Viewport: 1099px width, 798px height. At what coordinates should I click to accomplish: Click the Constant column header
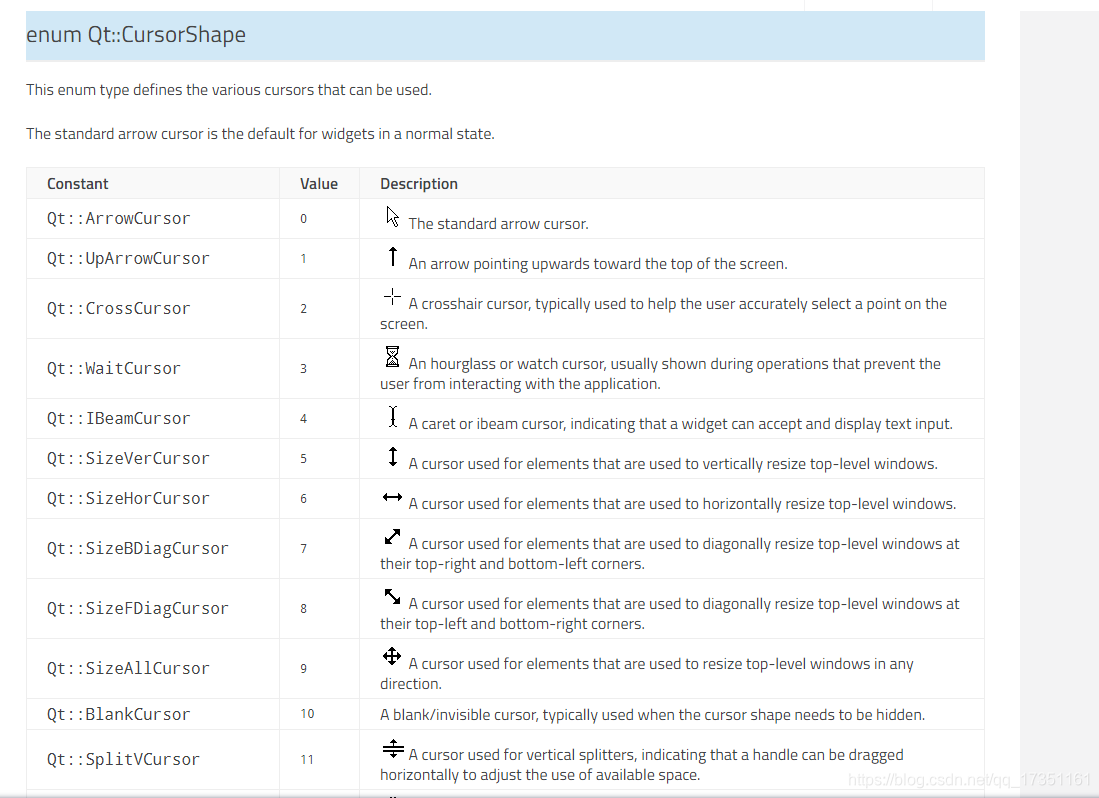click(78, 184)
